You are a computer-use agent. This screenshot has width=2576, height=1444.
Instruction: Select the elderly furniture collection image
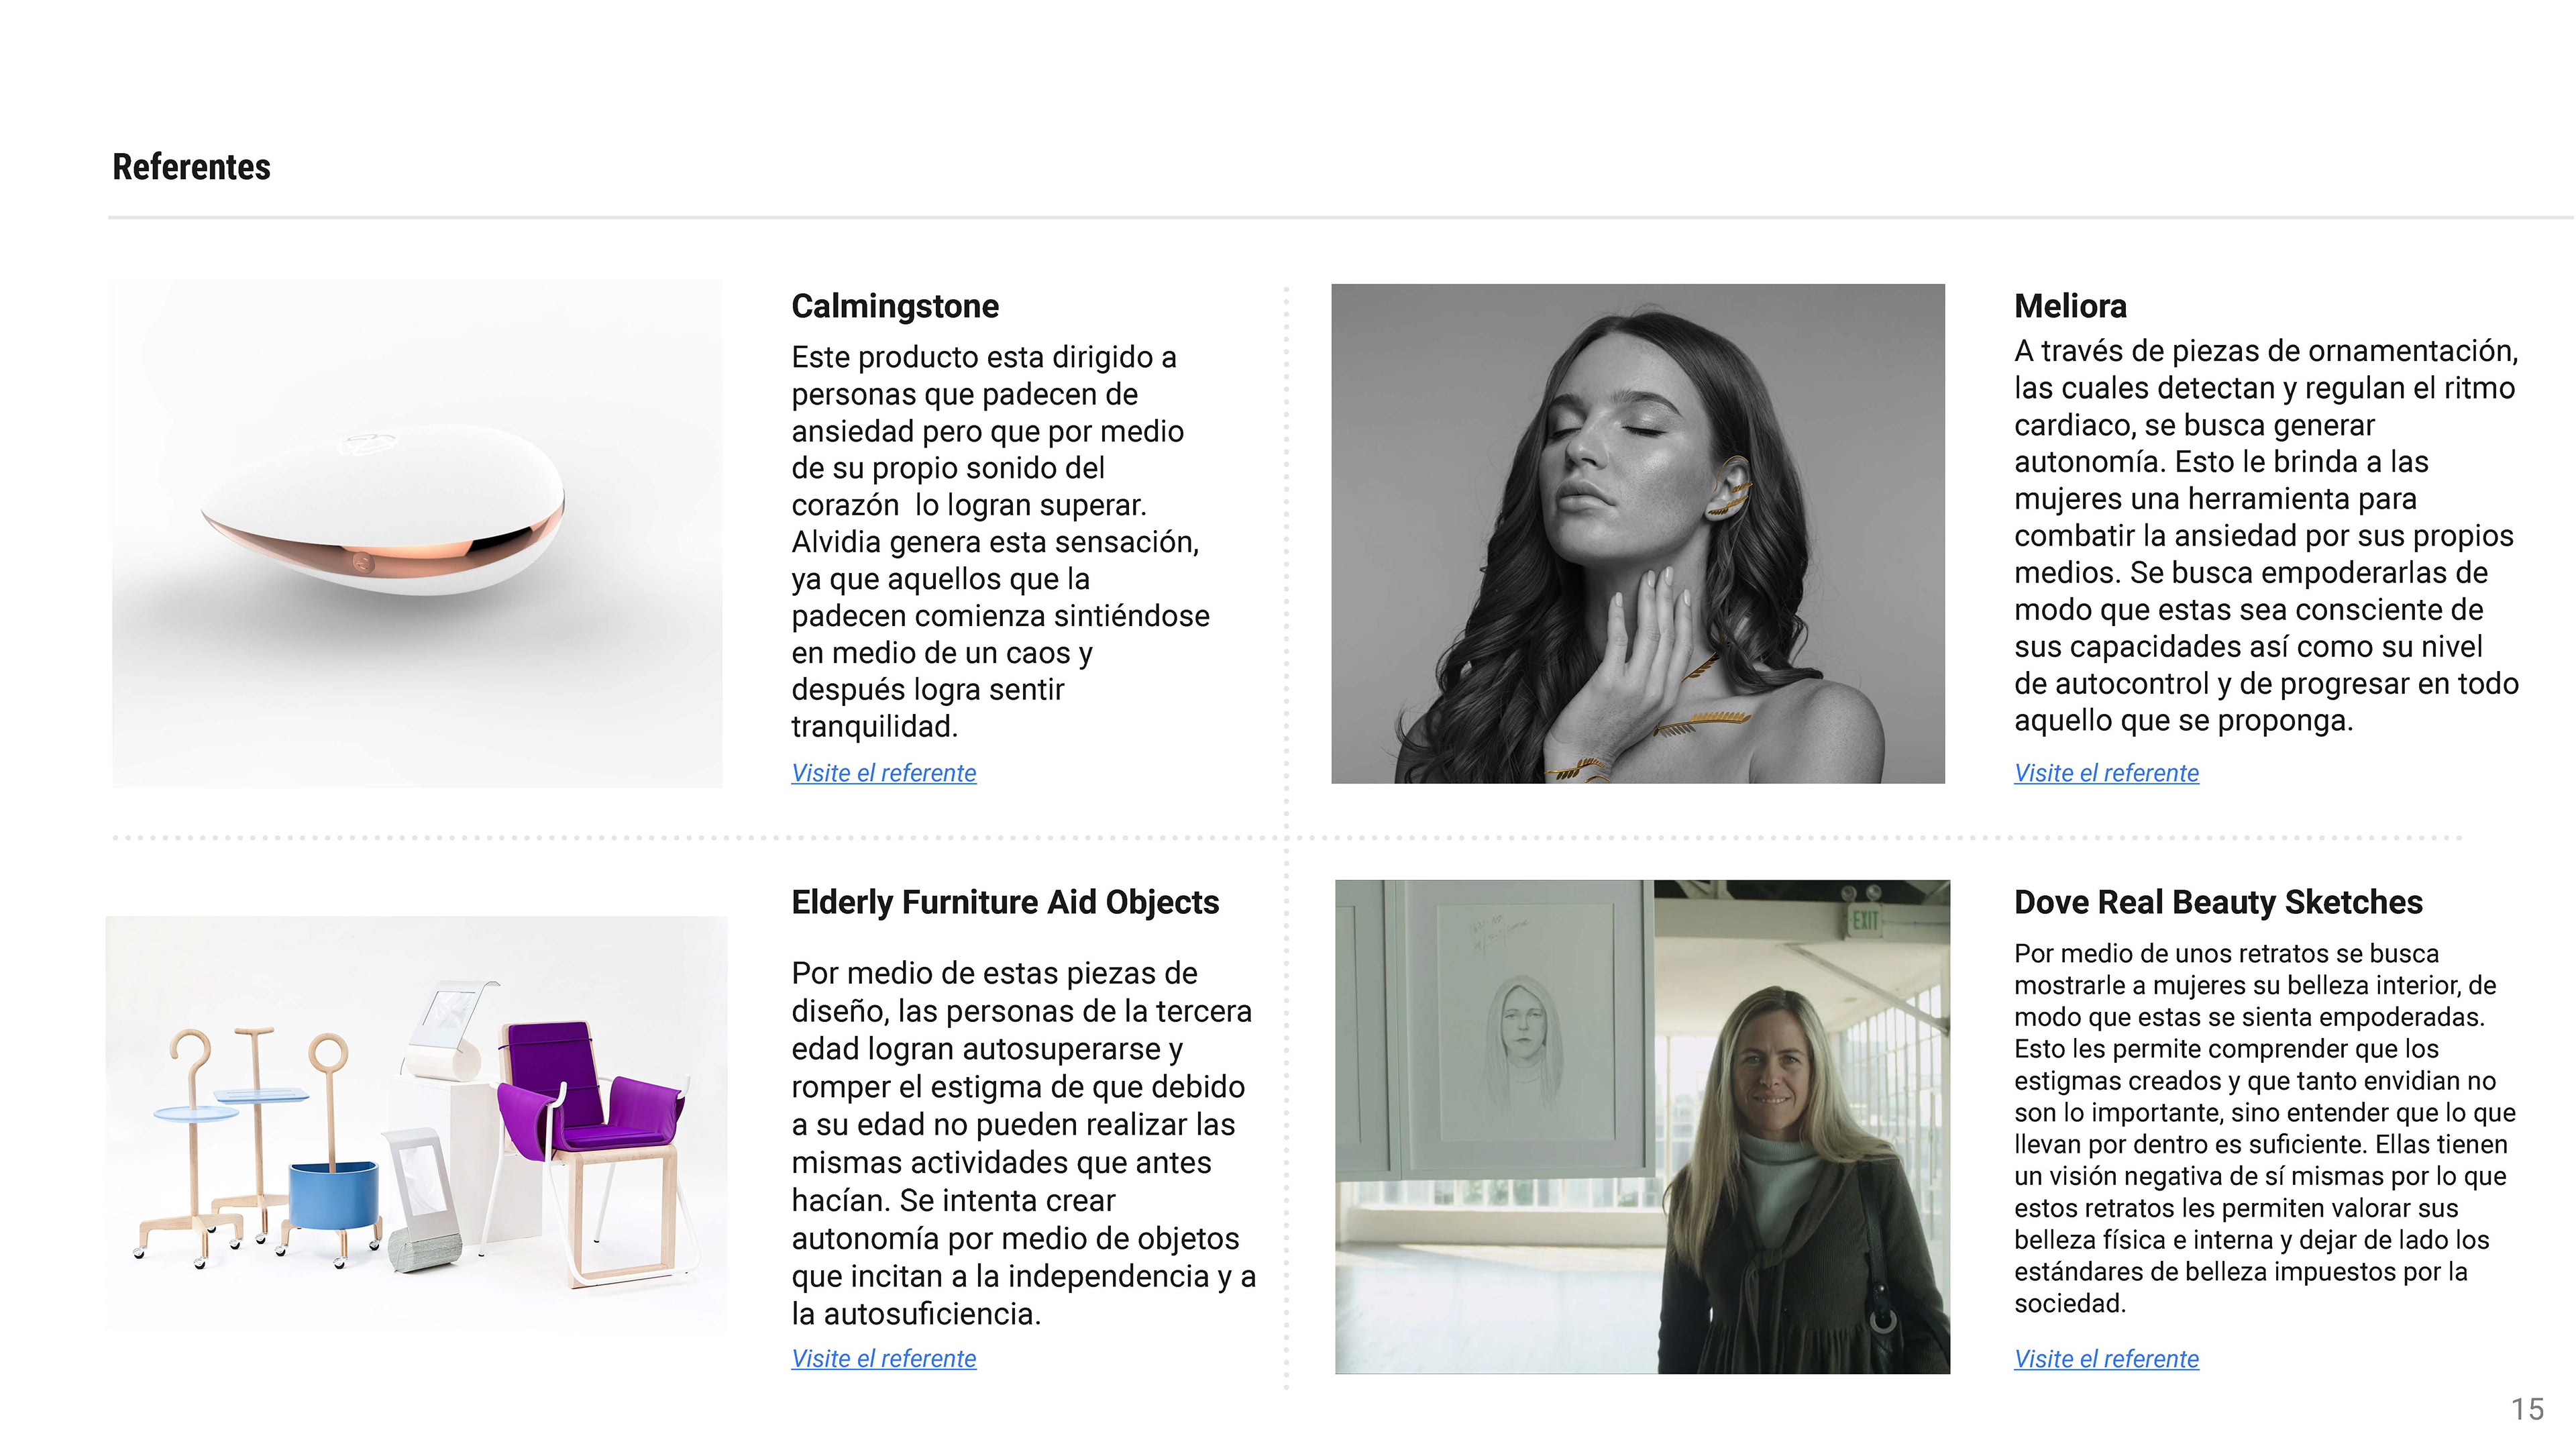pos(417,1125)
